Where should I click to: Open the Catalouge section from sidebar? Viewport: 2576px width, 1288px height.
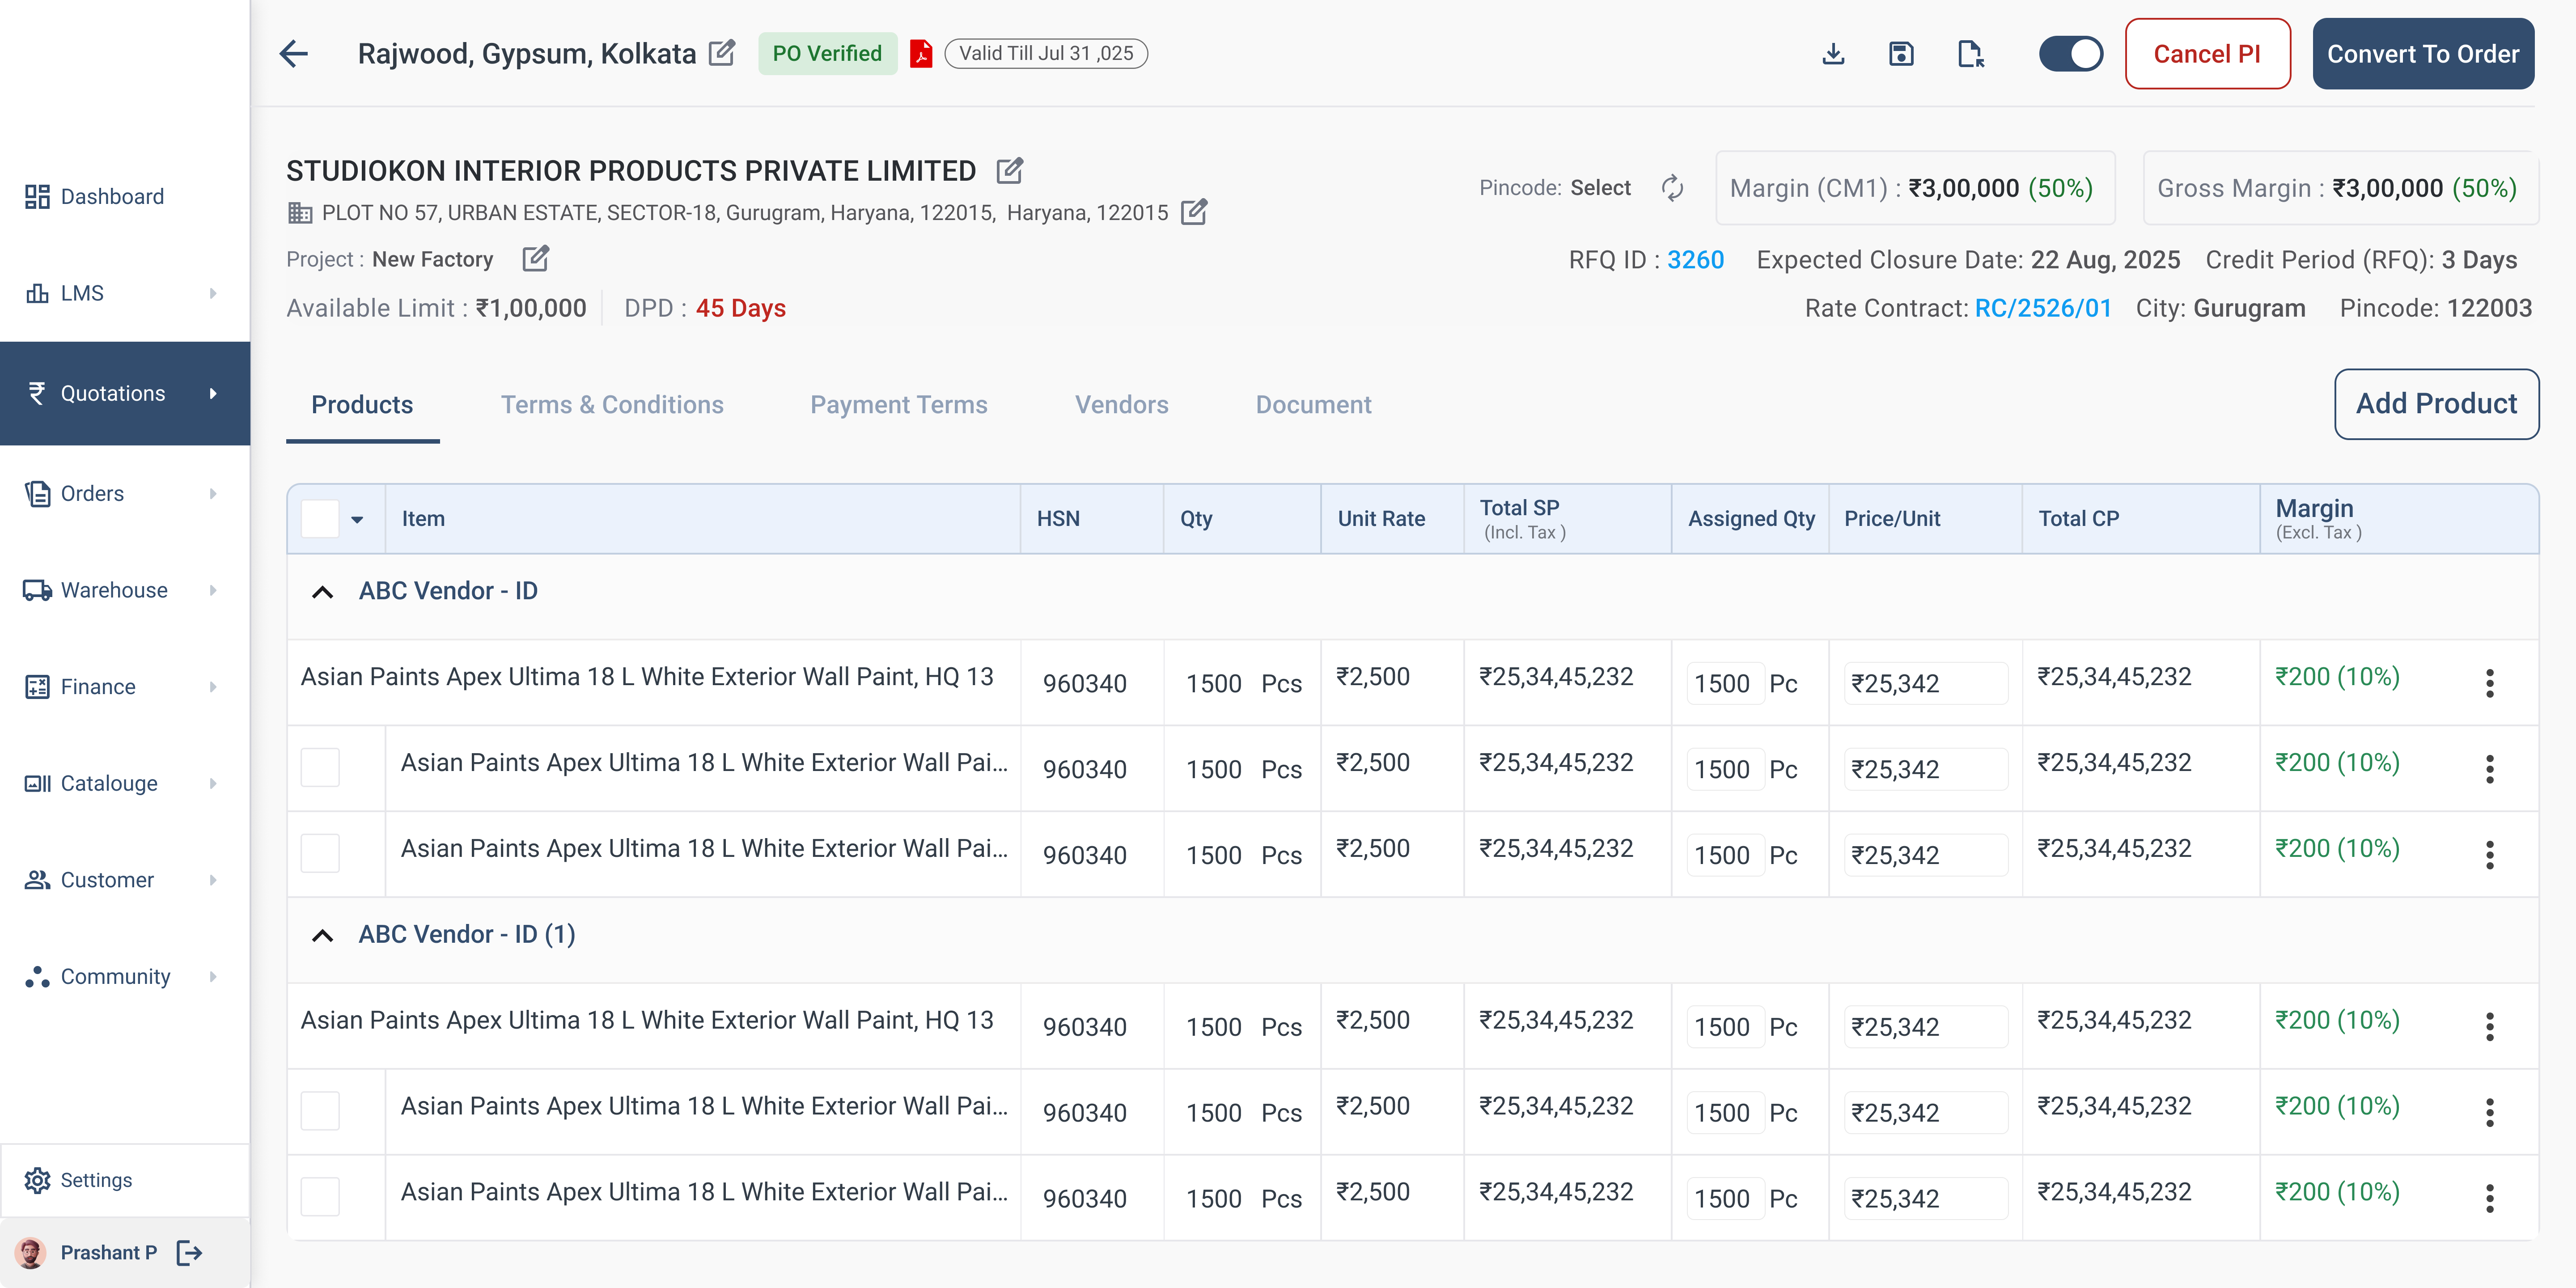click(108, 783)
